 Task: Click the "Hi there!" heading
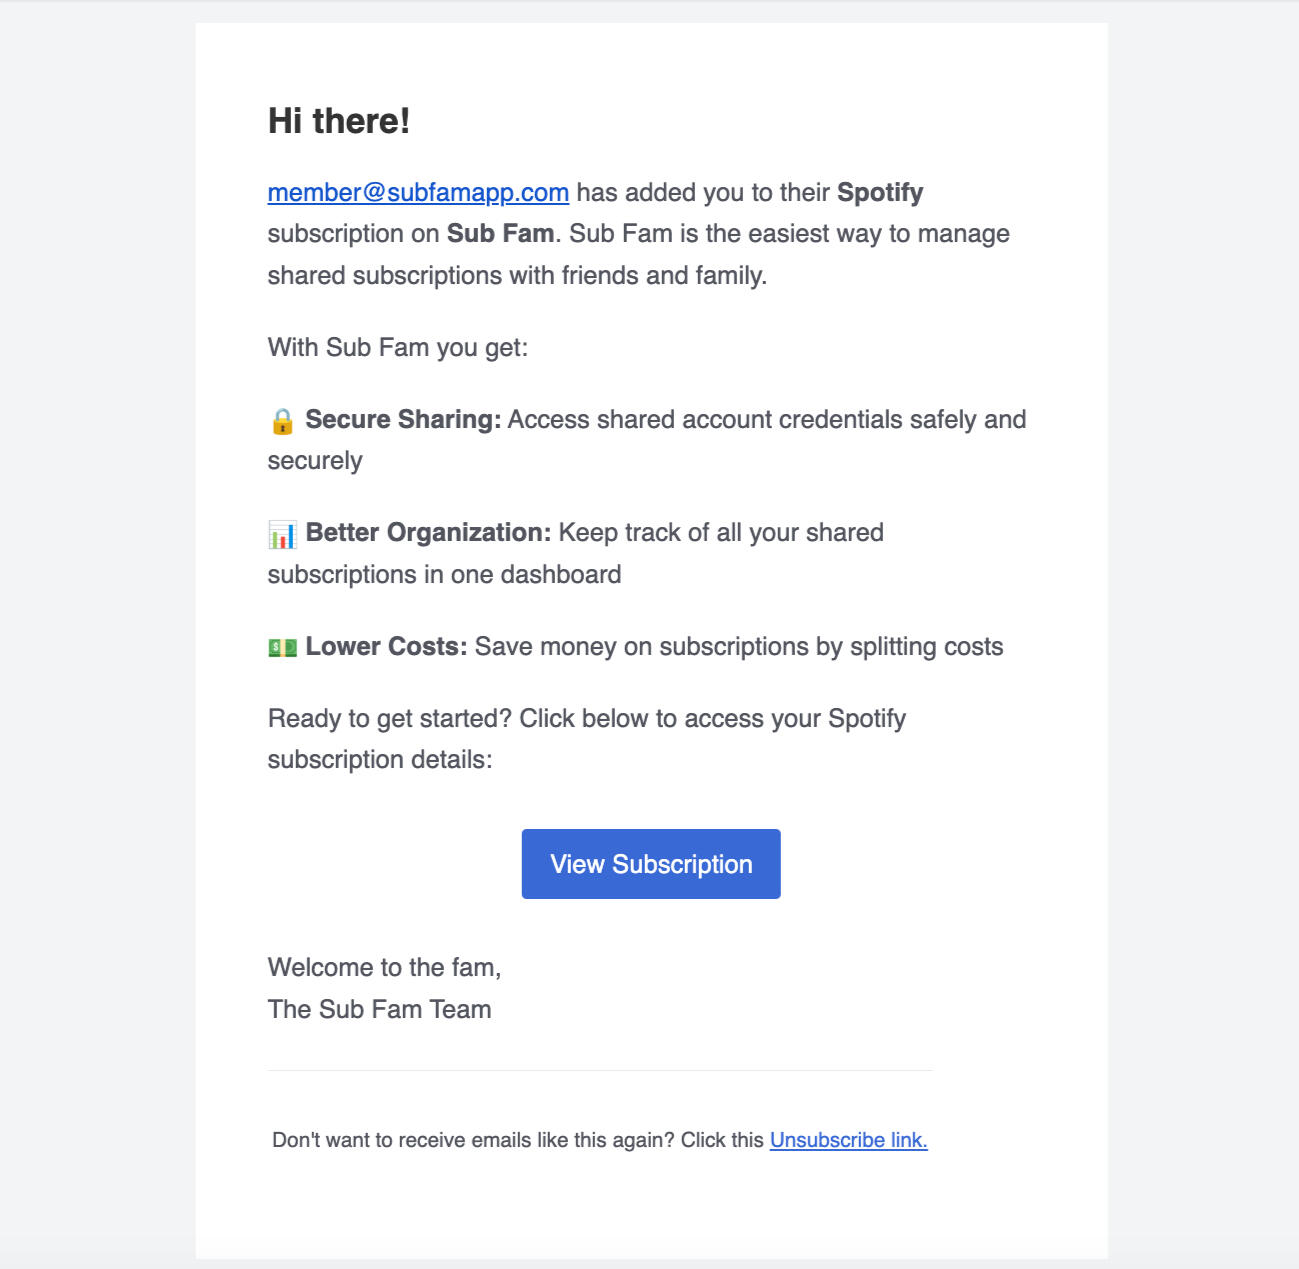[339, 121]
